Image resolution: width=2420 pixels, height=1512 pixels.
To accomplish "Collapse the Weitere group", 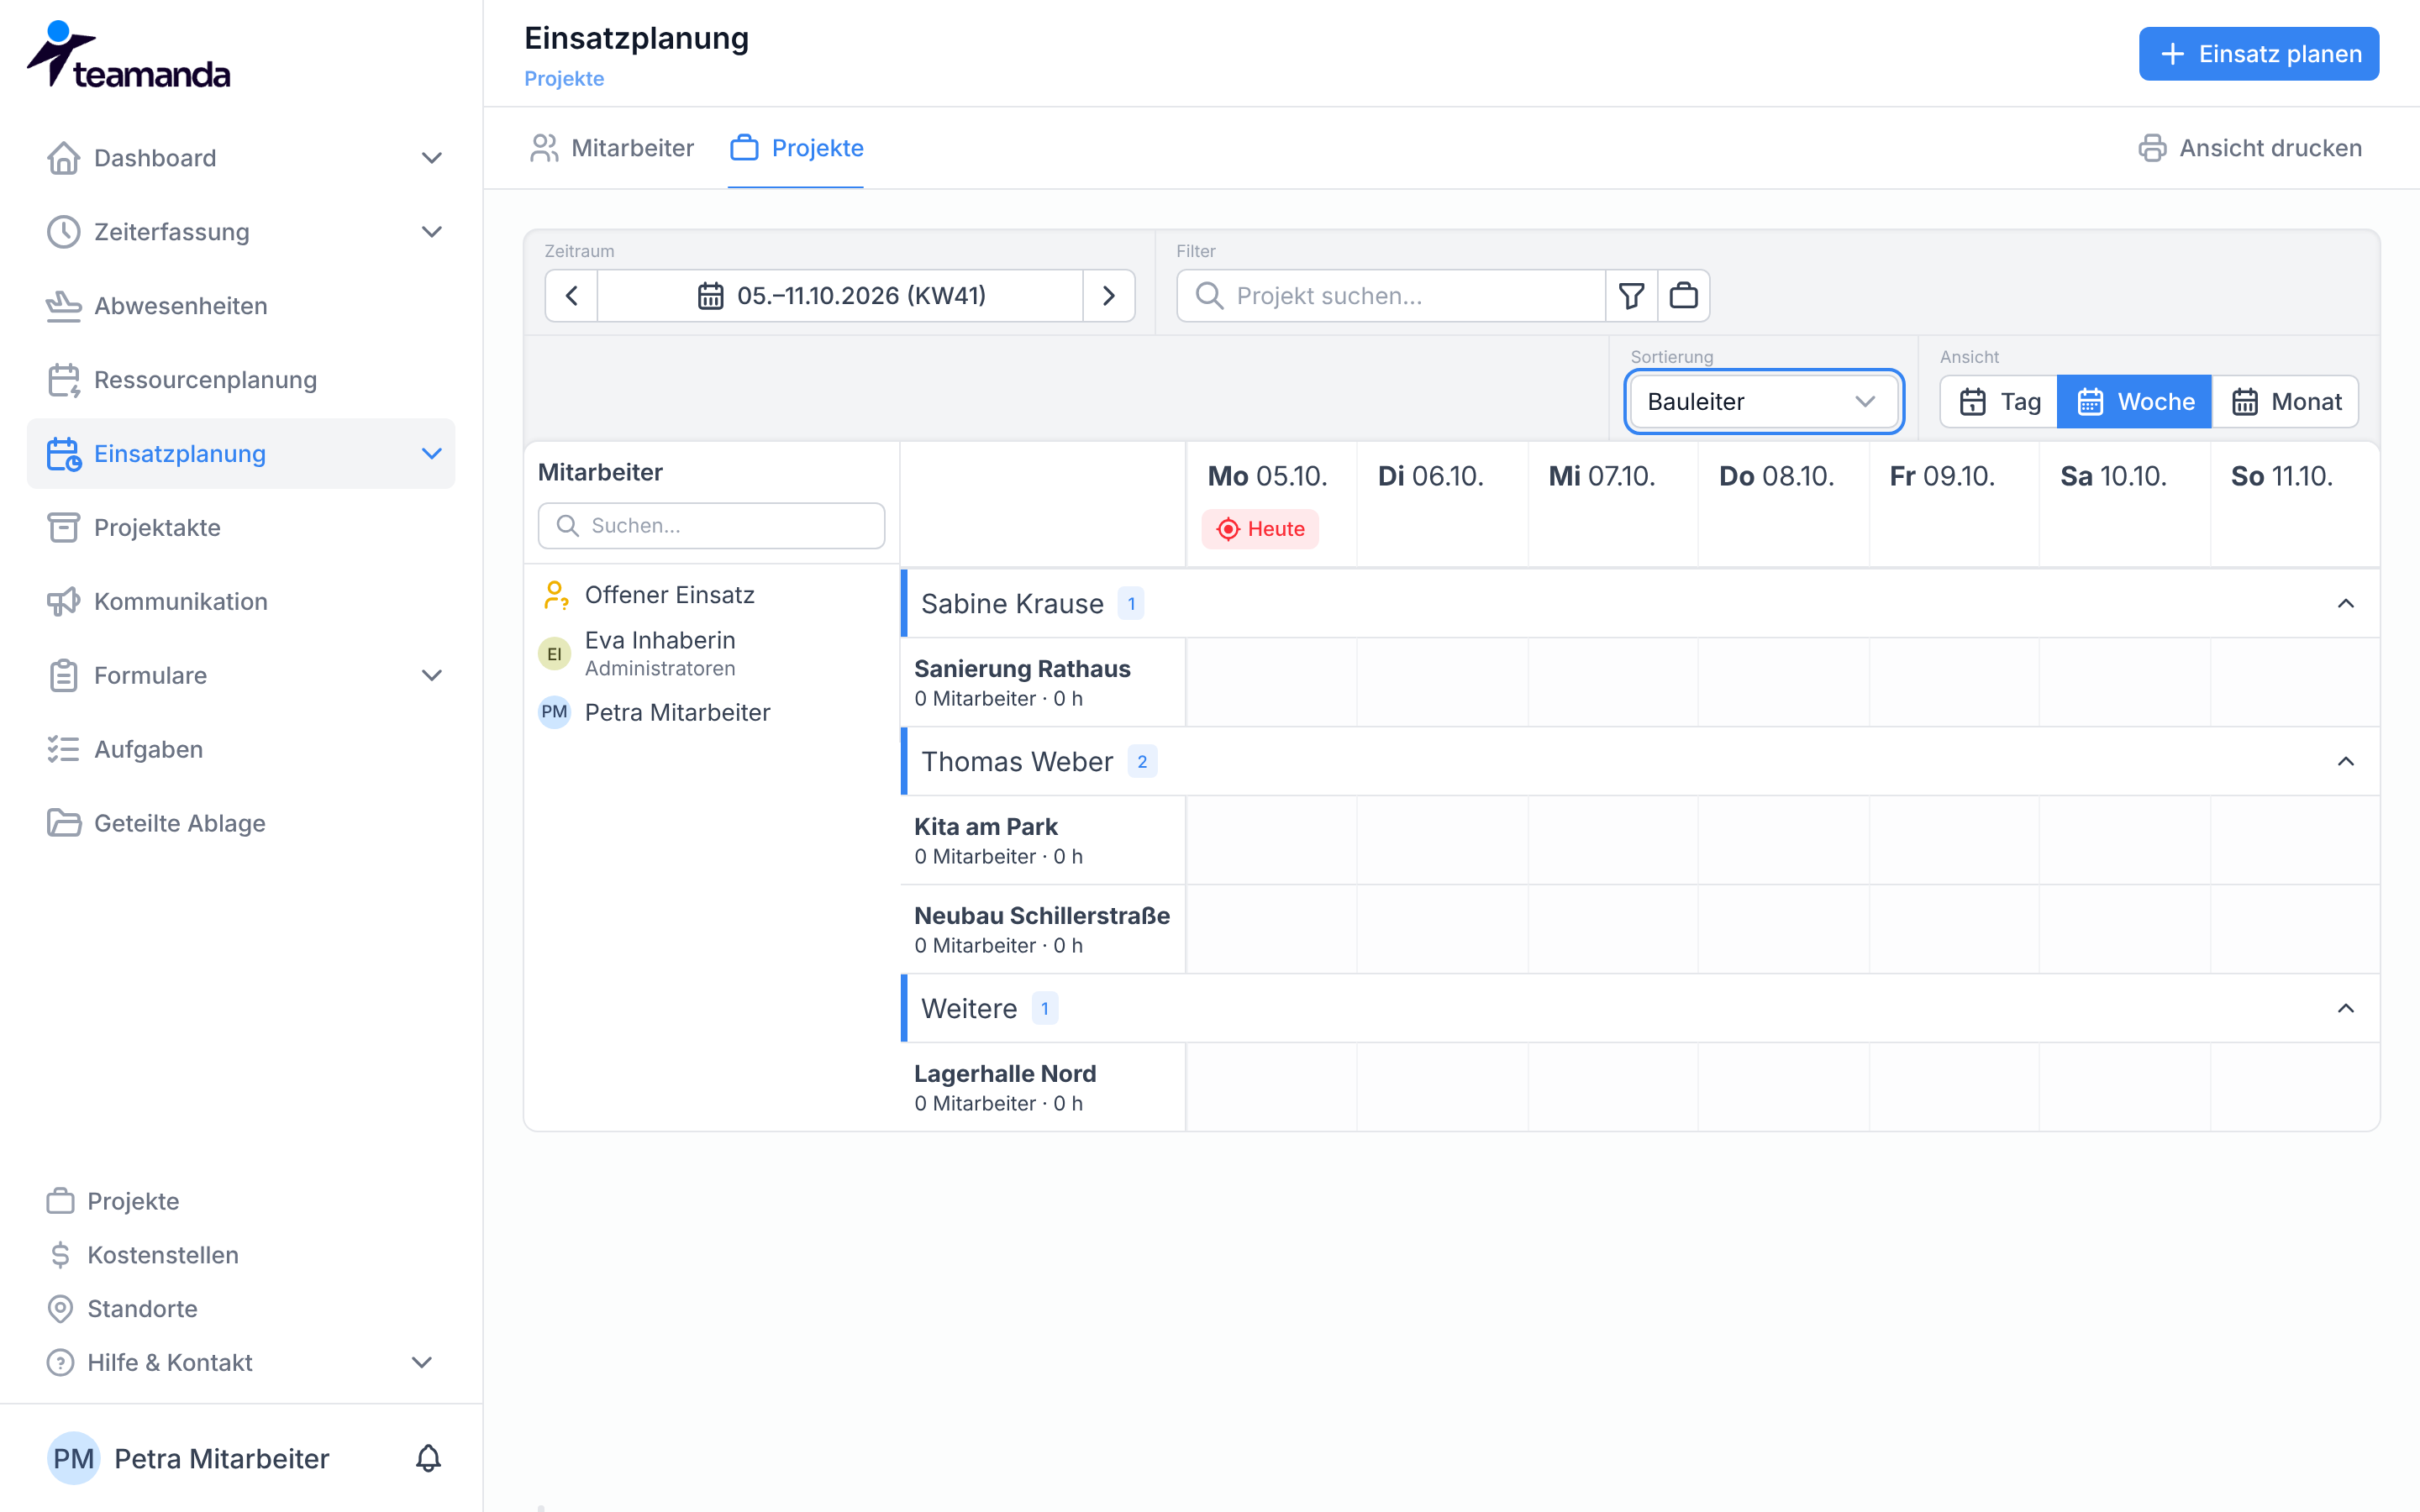I will pyautogui.click(x=2345, y=1009).
